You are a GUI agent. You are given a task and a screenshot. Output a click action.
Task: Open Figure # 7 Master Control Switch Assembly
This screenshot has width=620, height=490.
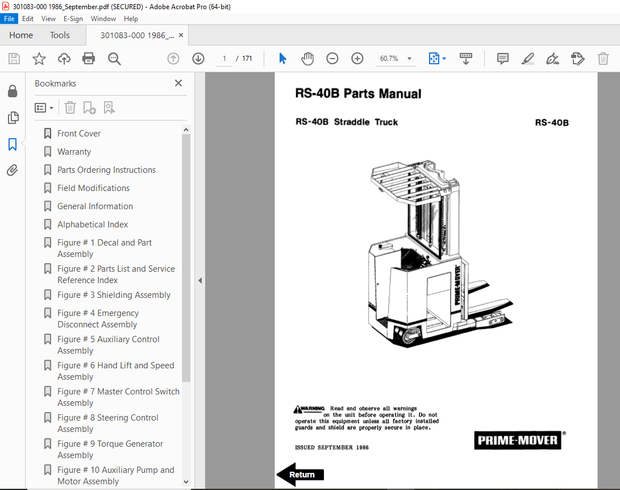[118, 397]
